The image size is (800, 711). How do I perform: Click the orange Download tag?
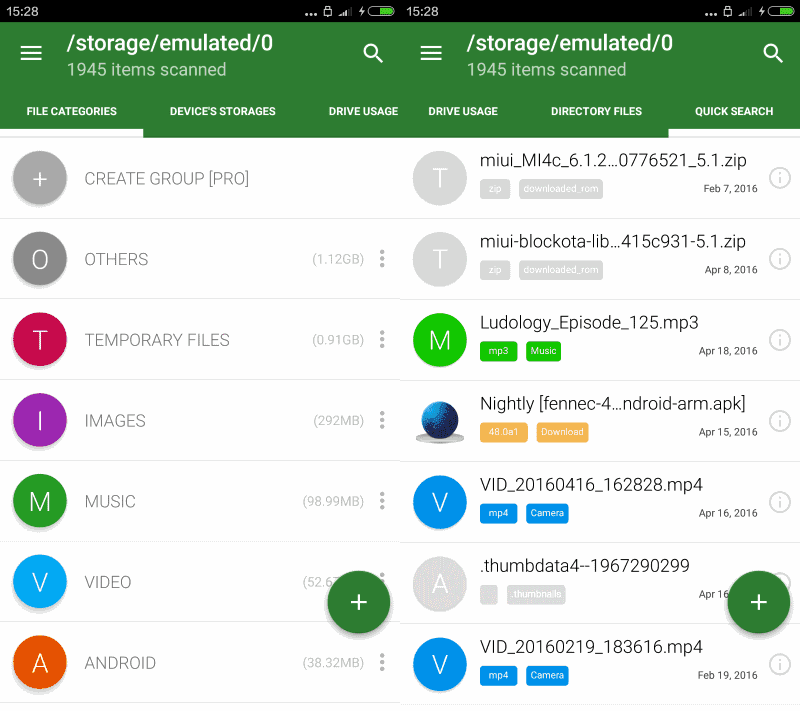[562, 432]
